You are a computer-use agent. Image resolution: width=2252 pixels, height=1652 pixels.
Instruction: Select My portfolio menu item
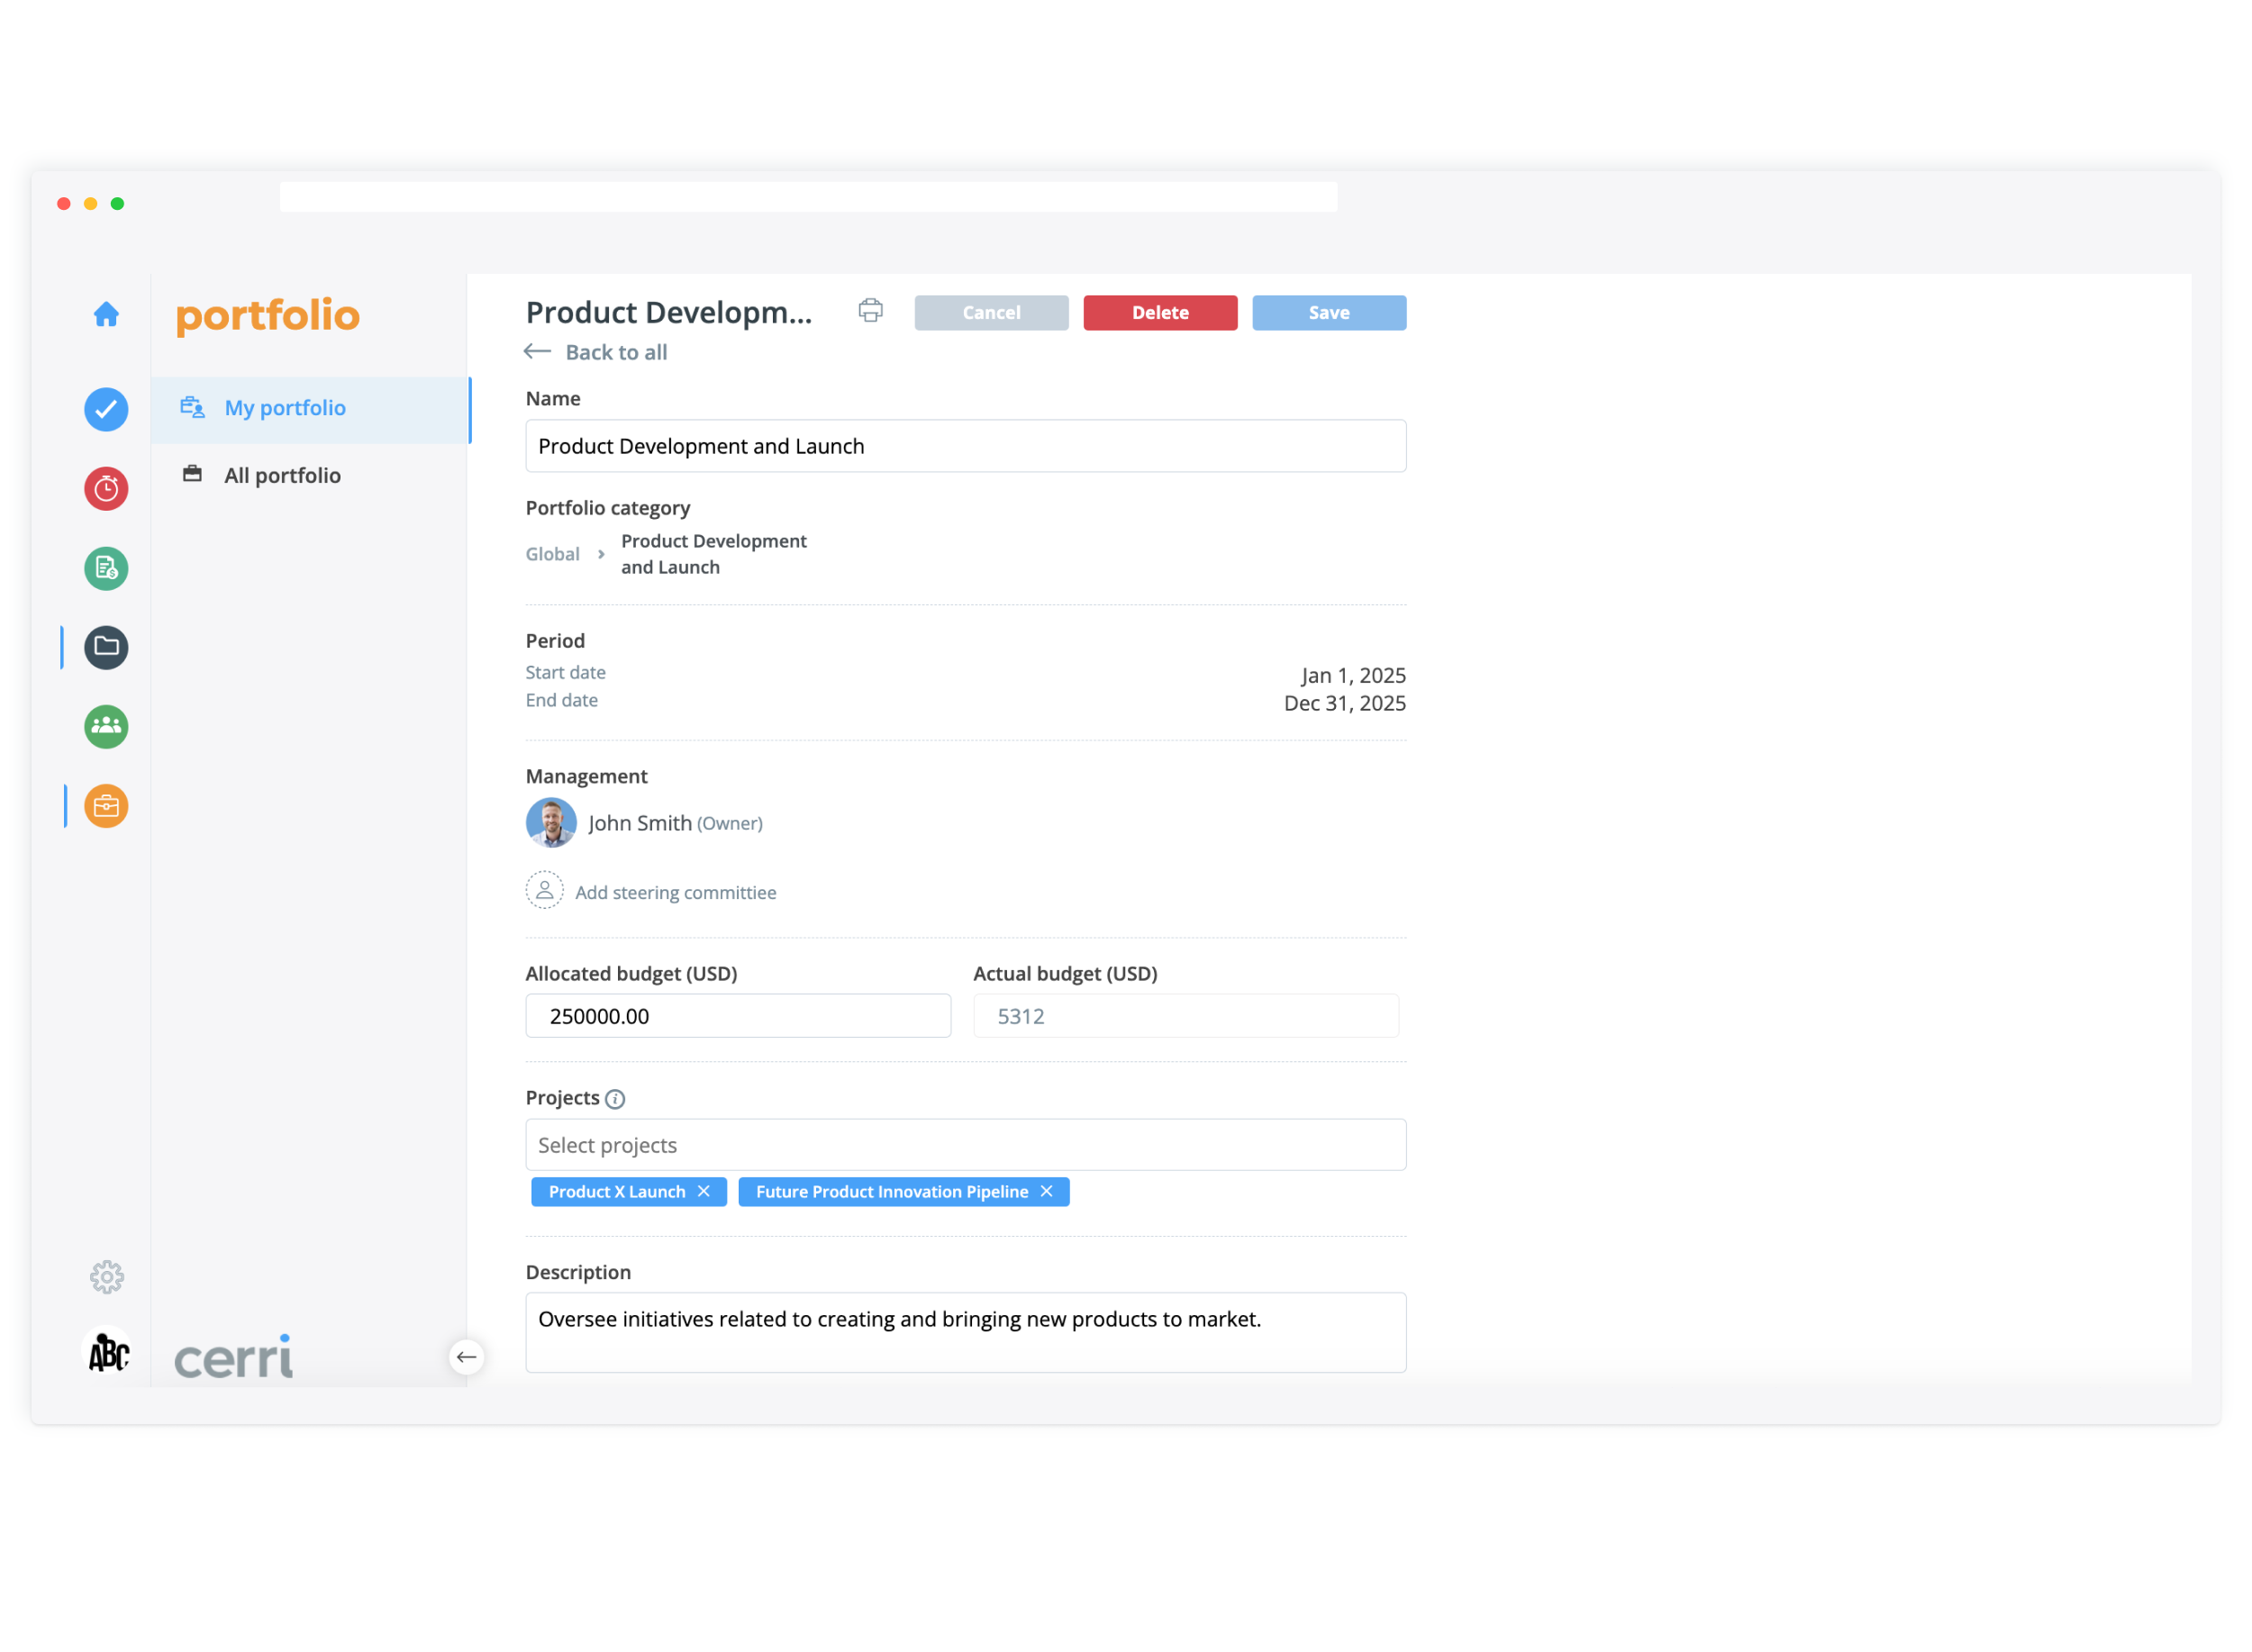click(285, 408)
